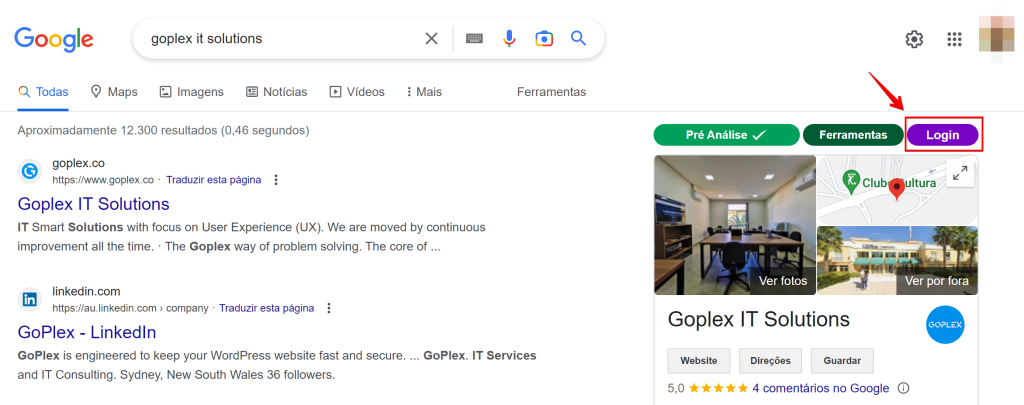The height and width of the screenshot is (405, 1024).
Task: Click the au.linkedin.com company URL text
Action: pyautogui.click(x=130, y=308)
